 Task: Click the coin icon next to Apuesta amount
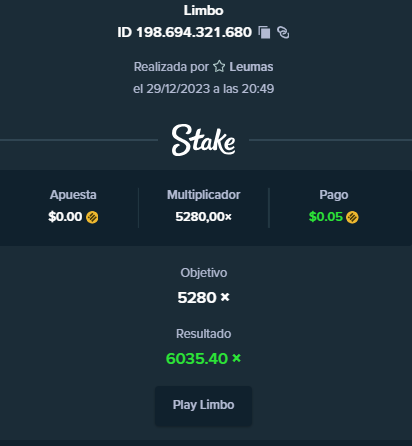[x=92, y=217]
